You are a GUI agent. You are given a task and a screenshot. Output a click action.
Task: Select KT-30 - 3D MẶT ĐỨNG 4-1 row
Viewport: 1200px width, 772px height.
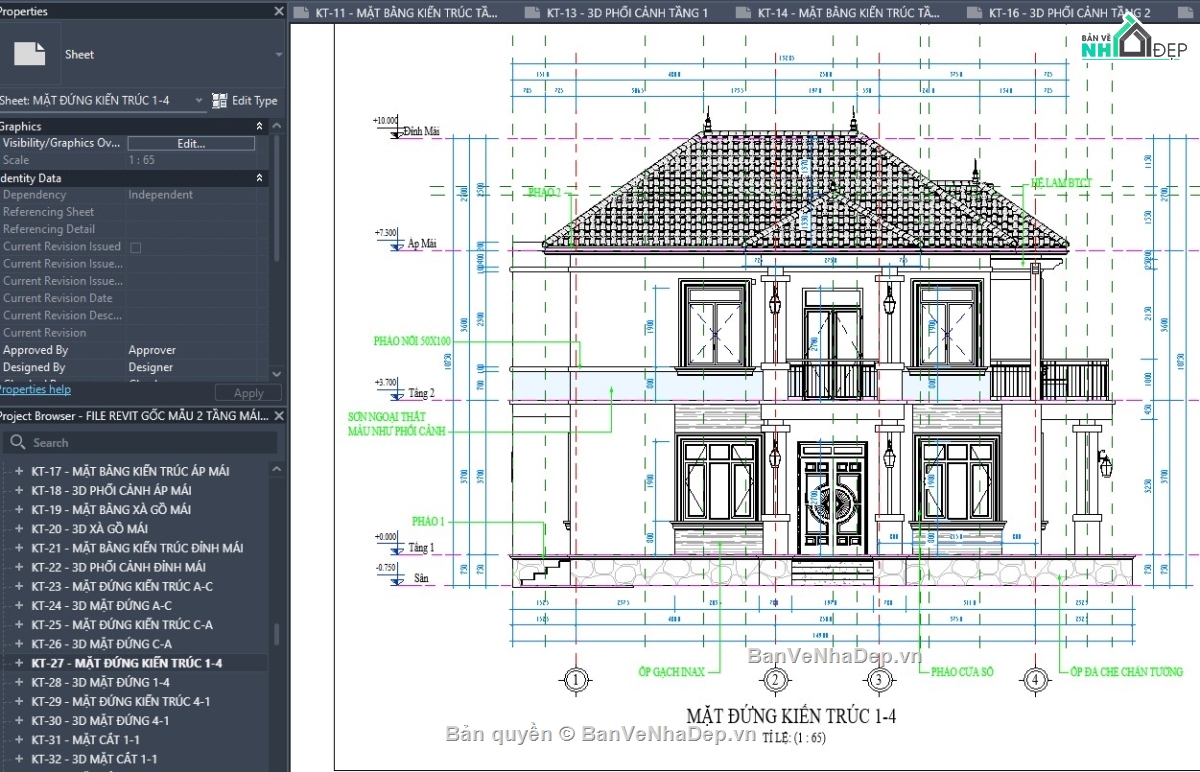(x=101, y=720)
